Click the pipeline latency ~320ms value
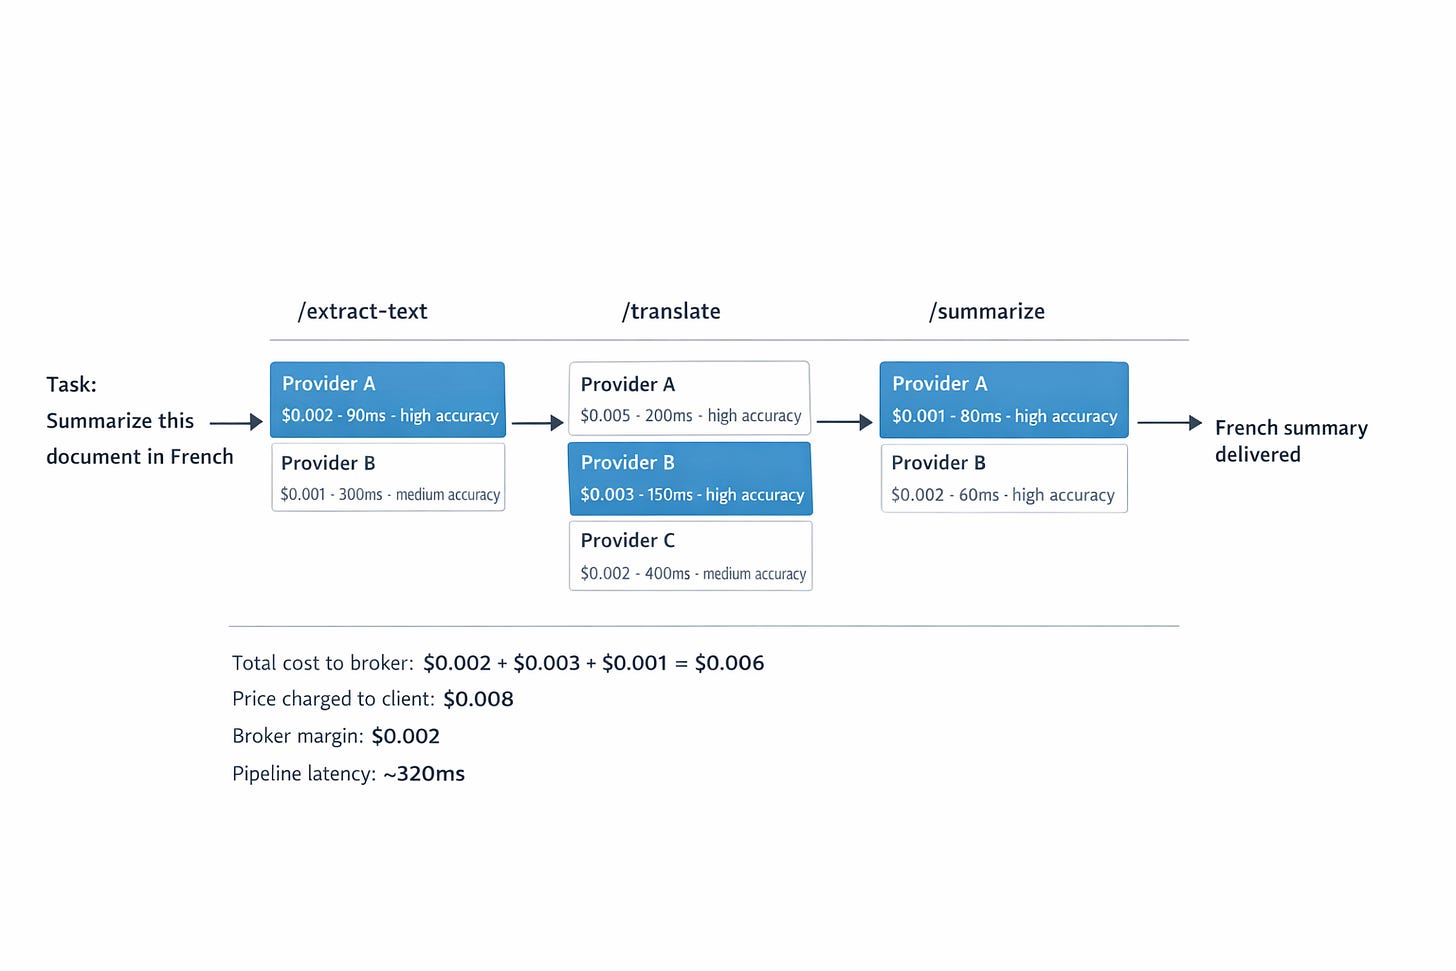 pos(424,773)
